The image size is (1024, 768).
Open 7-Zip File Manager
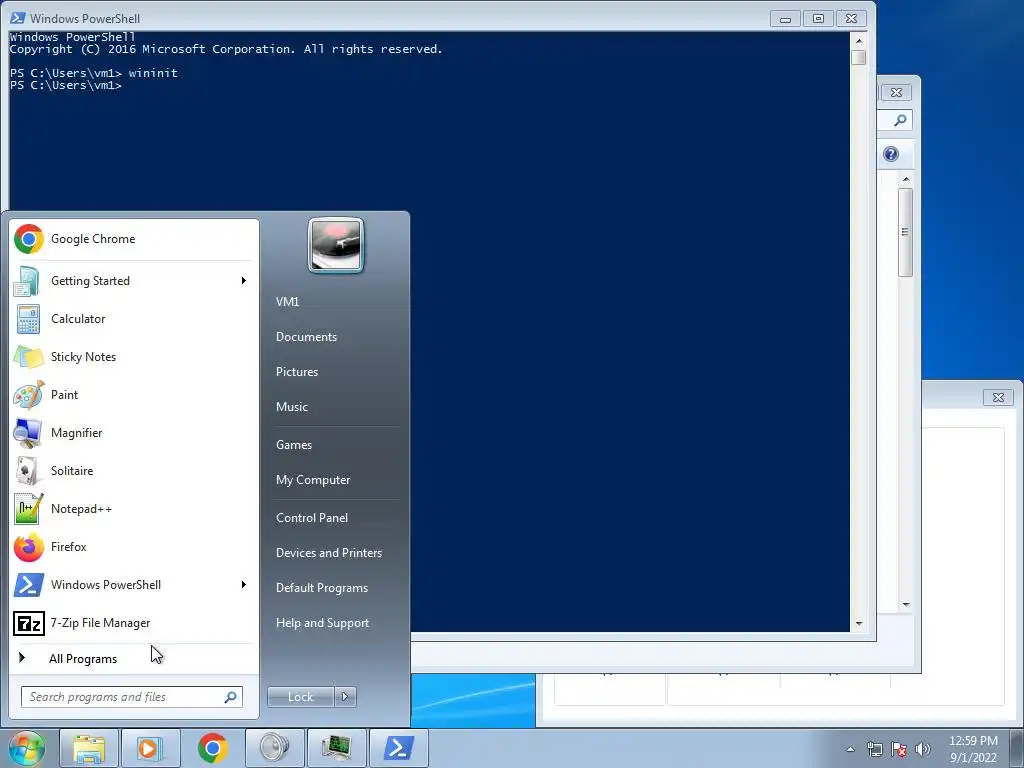click(x=134, y=623)
